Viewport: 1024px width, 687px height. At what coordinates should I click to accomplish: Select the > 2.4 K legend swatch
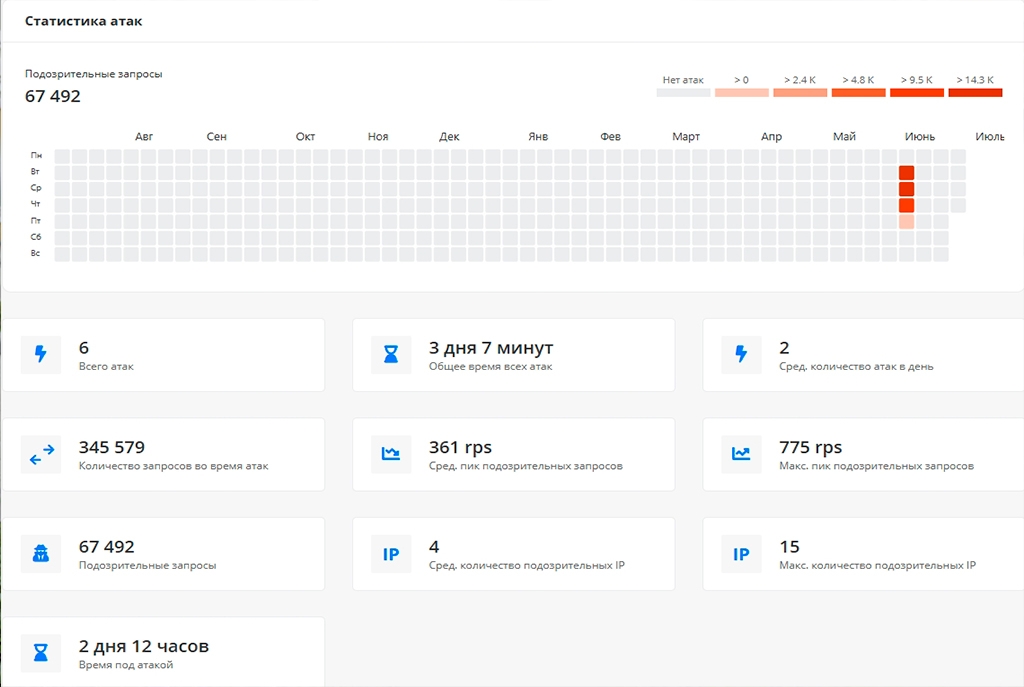tap(800, 93)
